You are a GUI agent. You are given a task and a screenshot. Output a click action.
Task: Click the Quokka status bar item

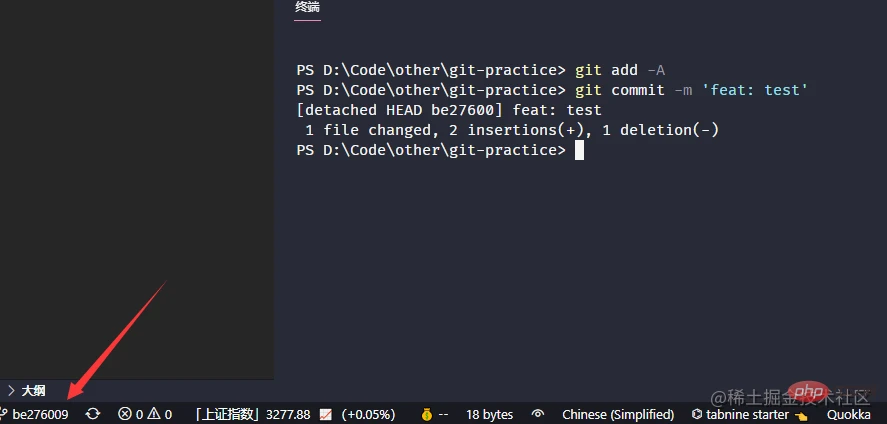tap(848, 414)
